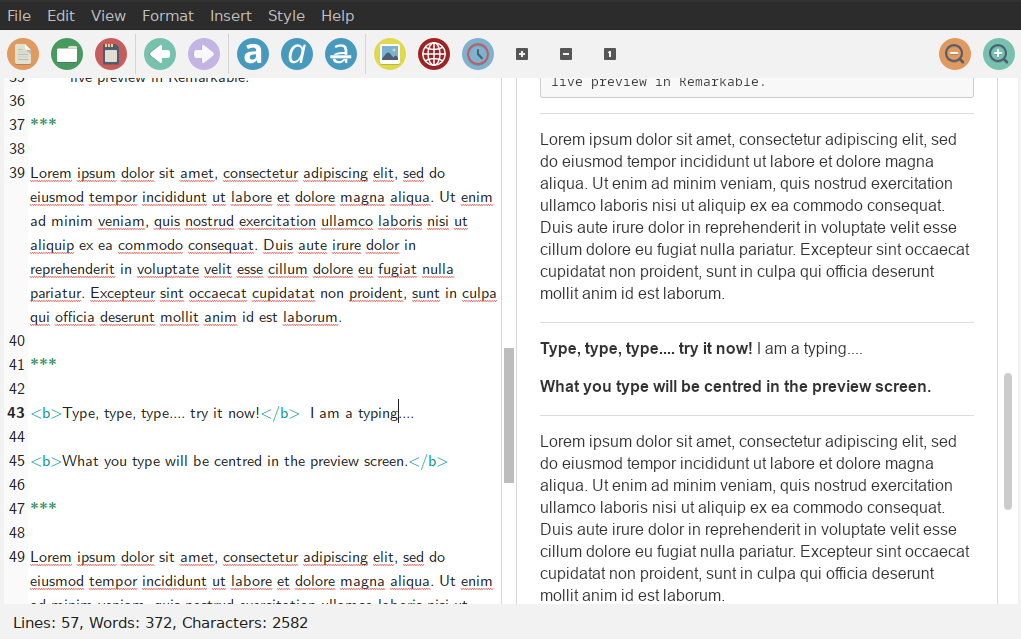Zoom out with orange magnifier icon
Screen dimensions: 1021x639
click(955, 54)
